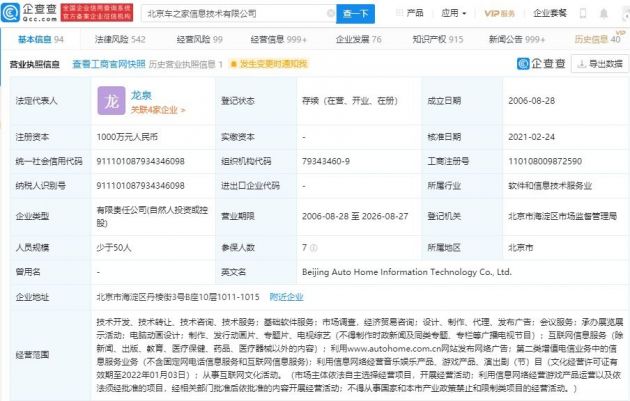Image resolution: width=630 pixels, height=401 pixels.
Task: Click the 导出数据 export button
Action: pos(600,64)
